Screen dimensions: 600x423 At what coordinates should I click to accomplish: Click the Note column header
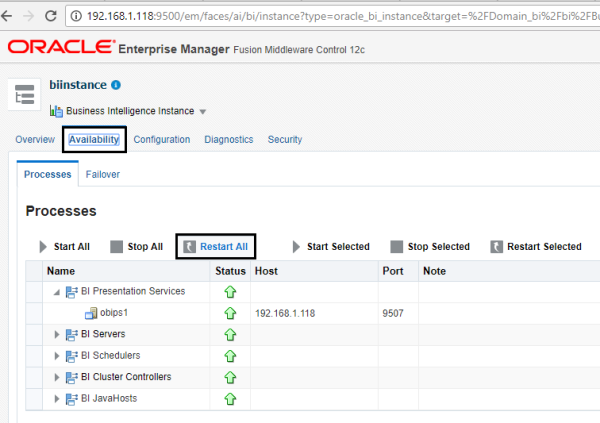click(x=509, y=271)
